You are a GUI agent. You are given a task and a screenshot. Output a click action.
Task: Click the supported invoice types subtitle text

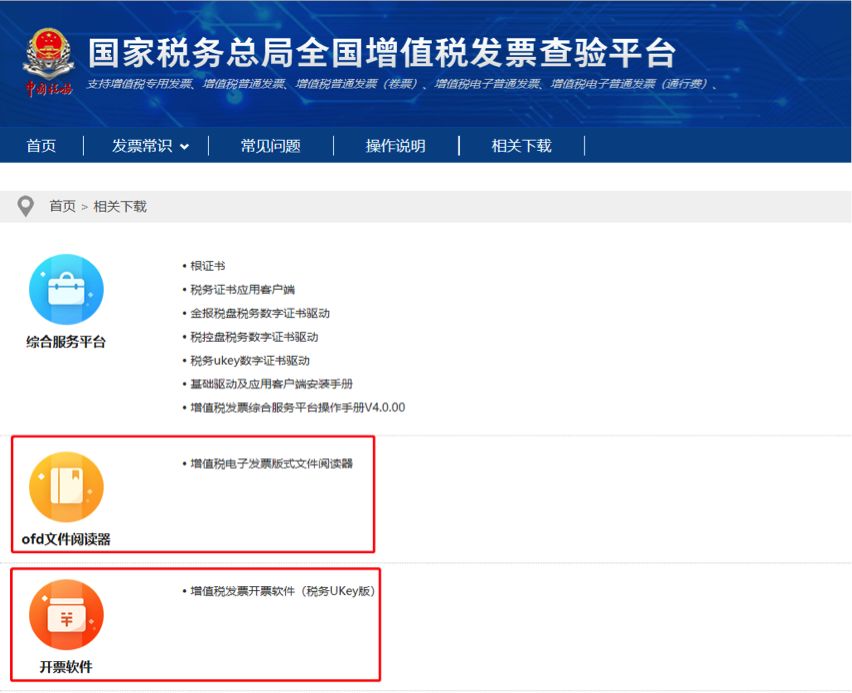coord(402,84)
